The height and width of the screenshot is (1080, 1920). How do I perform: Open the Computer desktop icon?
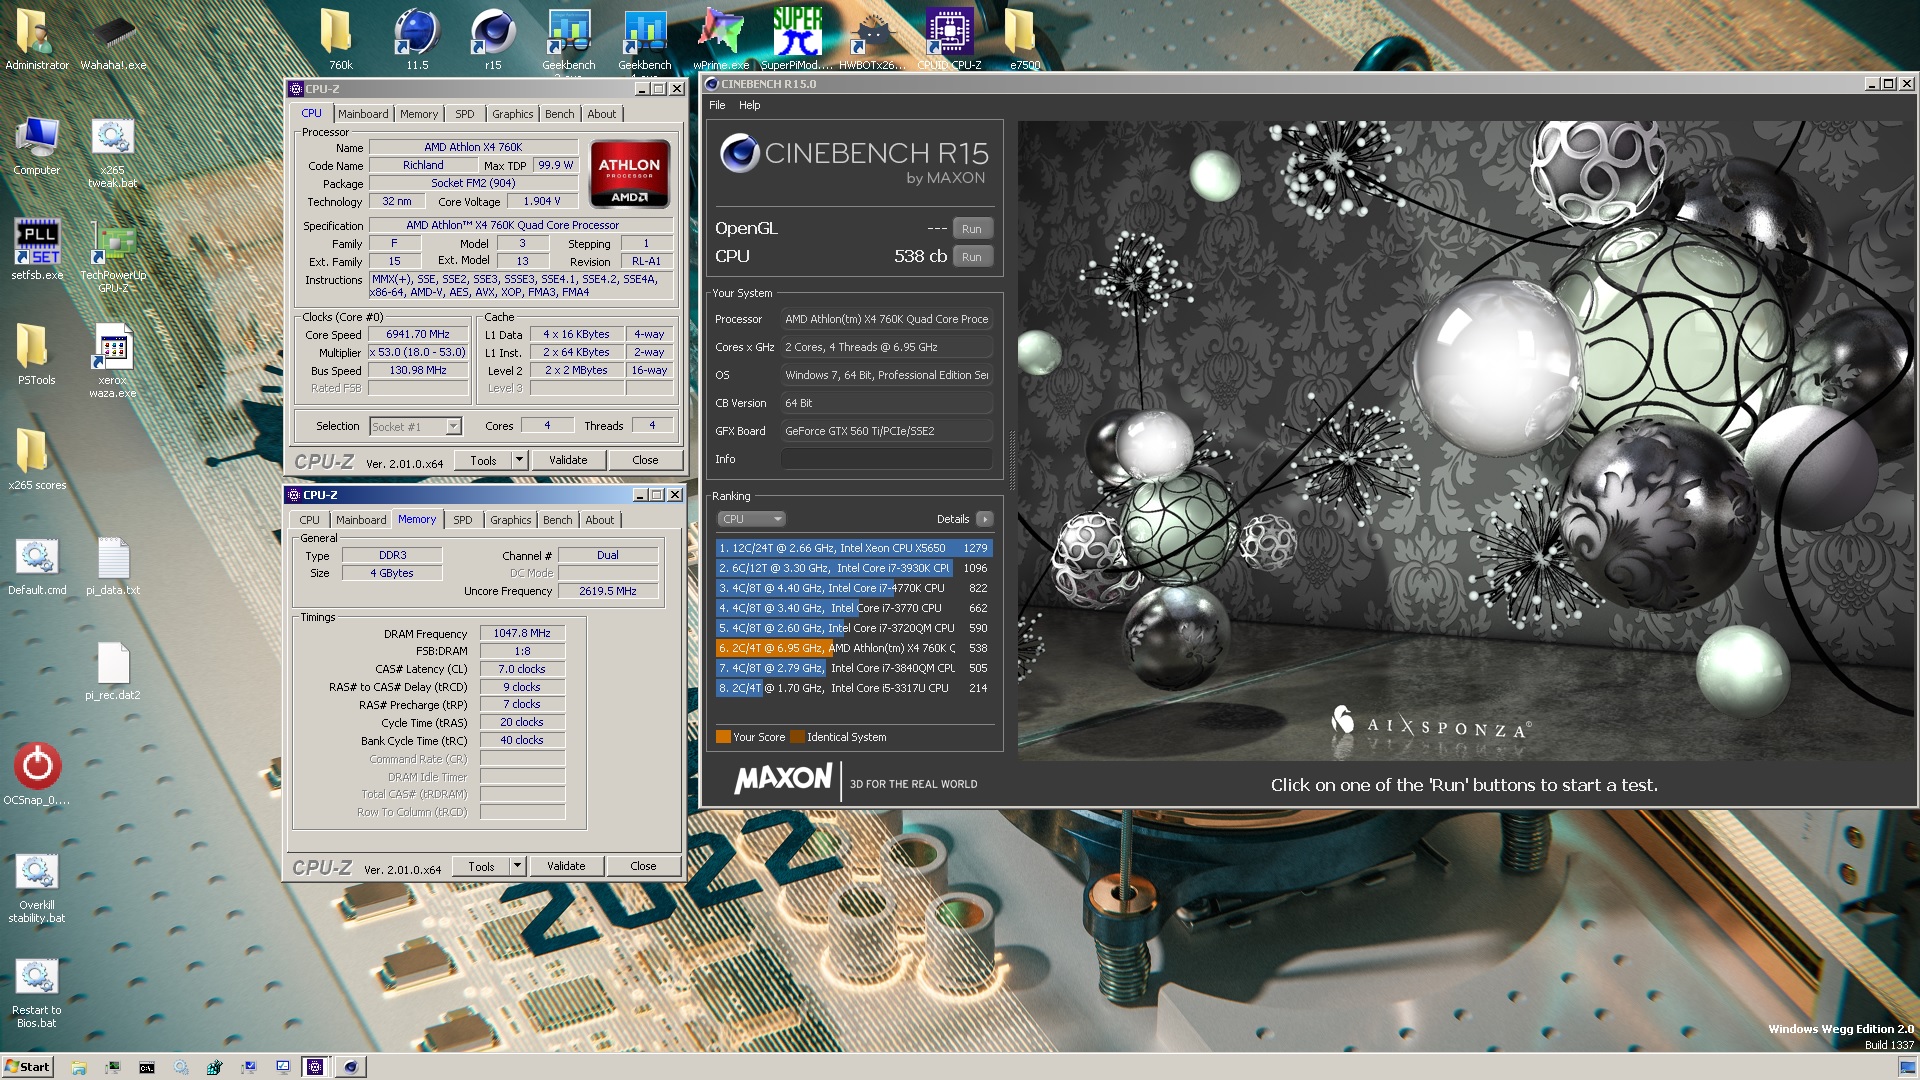coord(37,146)
